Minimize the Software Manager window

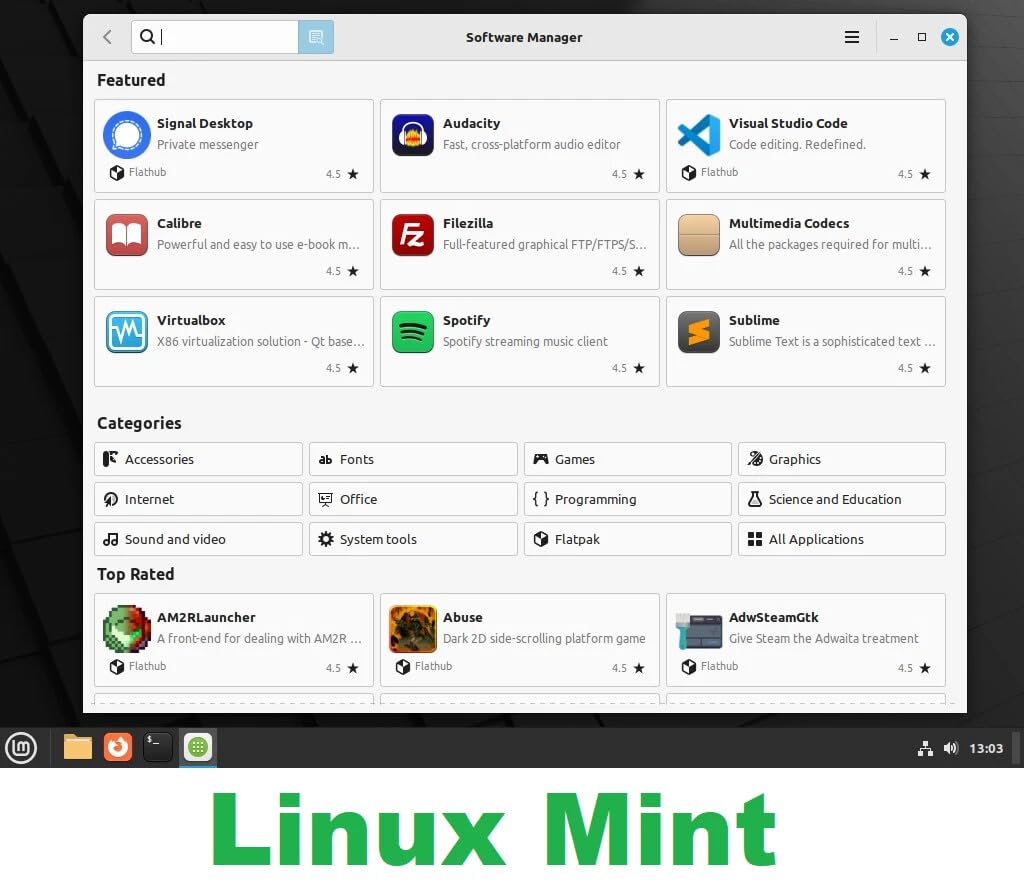click(x=894, y=37)
